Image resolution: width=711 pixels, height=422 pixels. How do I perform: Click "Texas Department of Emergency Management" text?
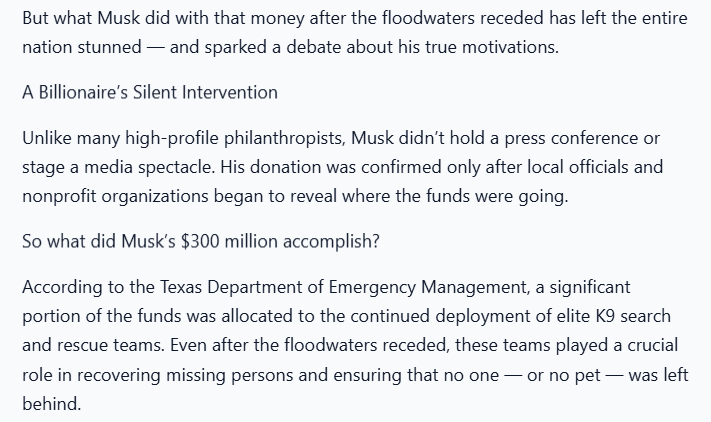(344, 287)
